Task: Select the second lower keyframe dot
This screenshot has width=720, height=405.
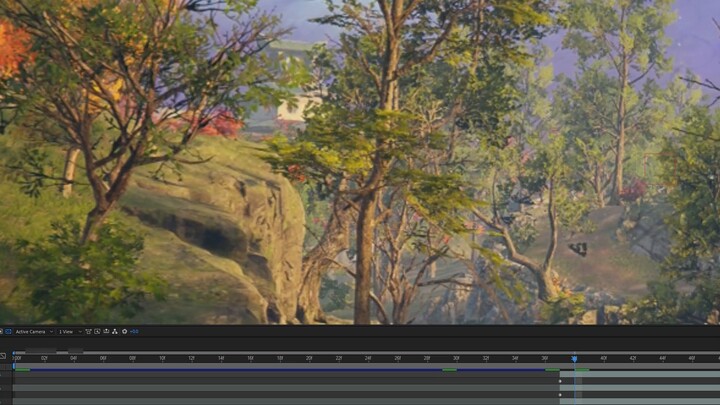Action: click(560, 395)
